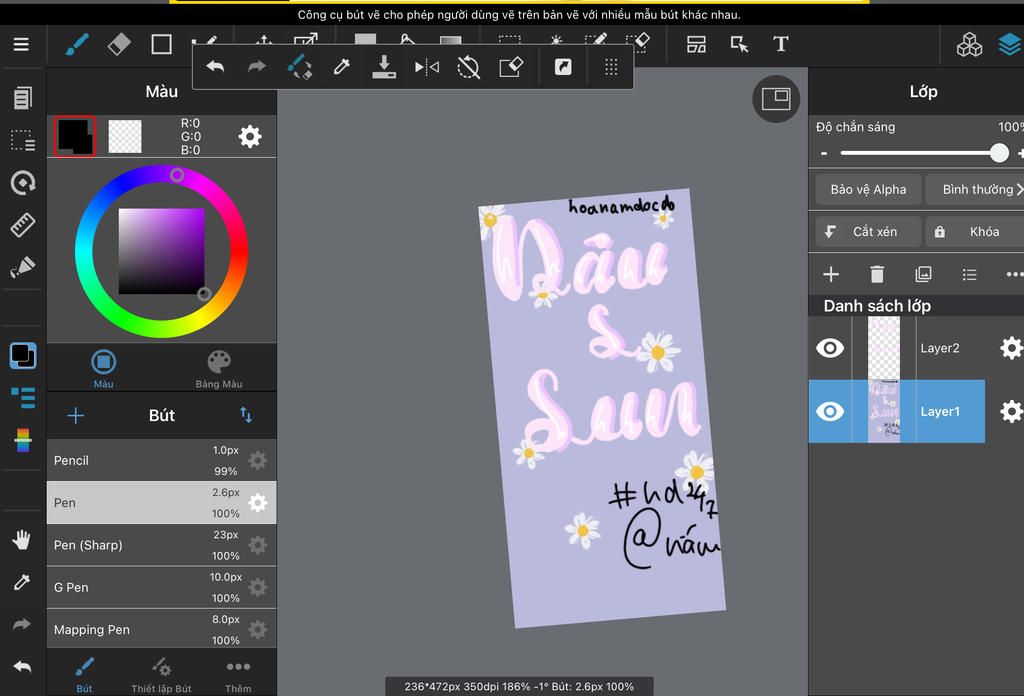This screenshot has height=696, width=1024.
Task: Open the layer more-options ellipsis menu
Action: [x=1014, y=274]
